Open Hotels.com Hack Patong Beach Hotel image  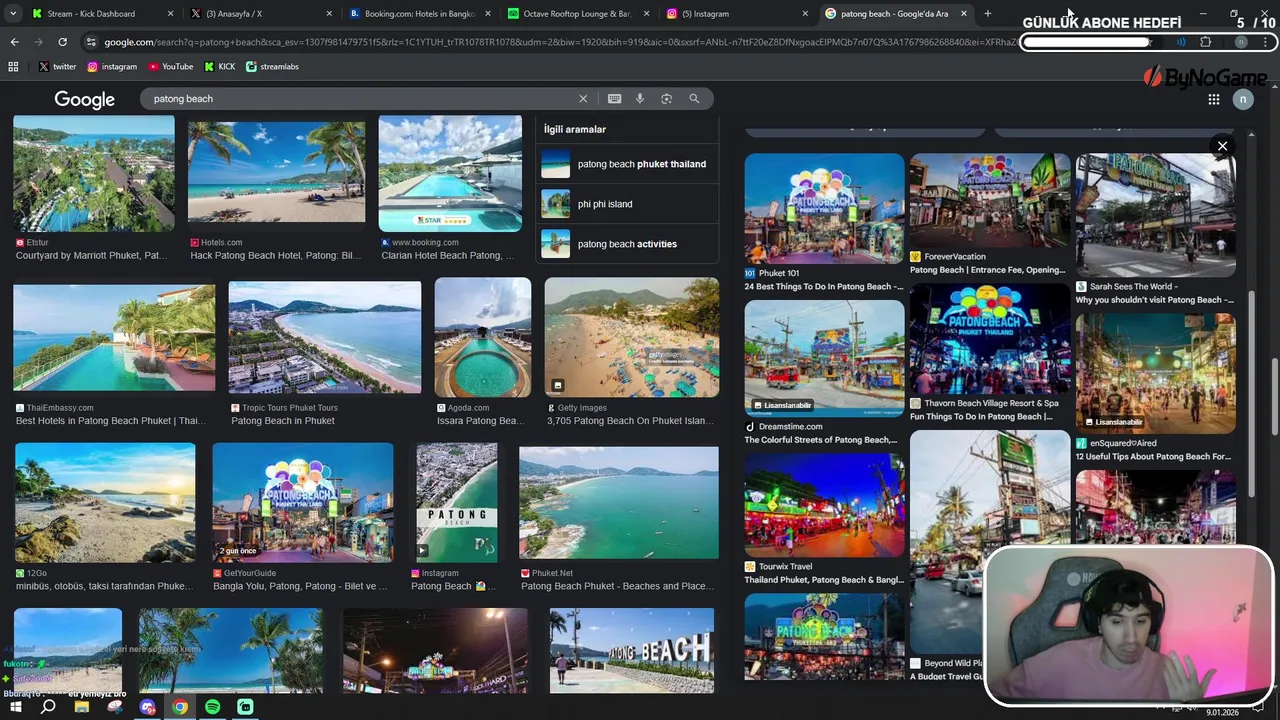276,174
